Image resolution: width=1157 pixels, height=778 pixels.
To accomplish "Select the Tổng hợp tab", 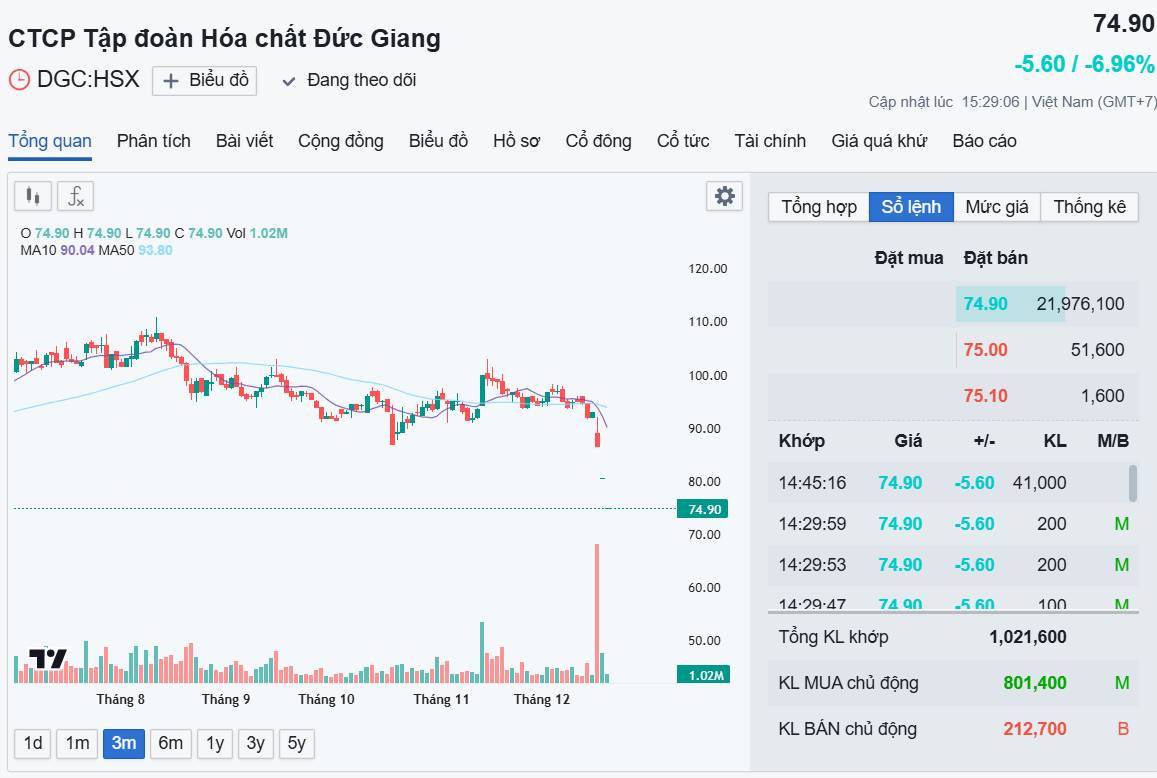I will coord(817,206).
